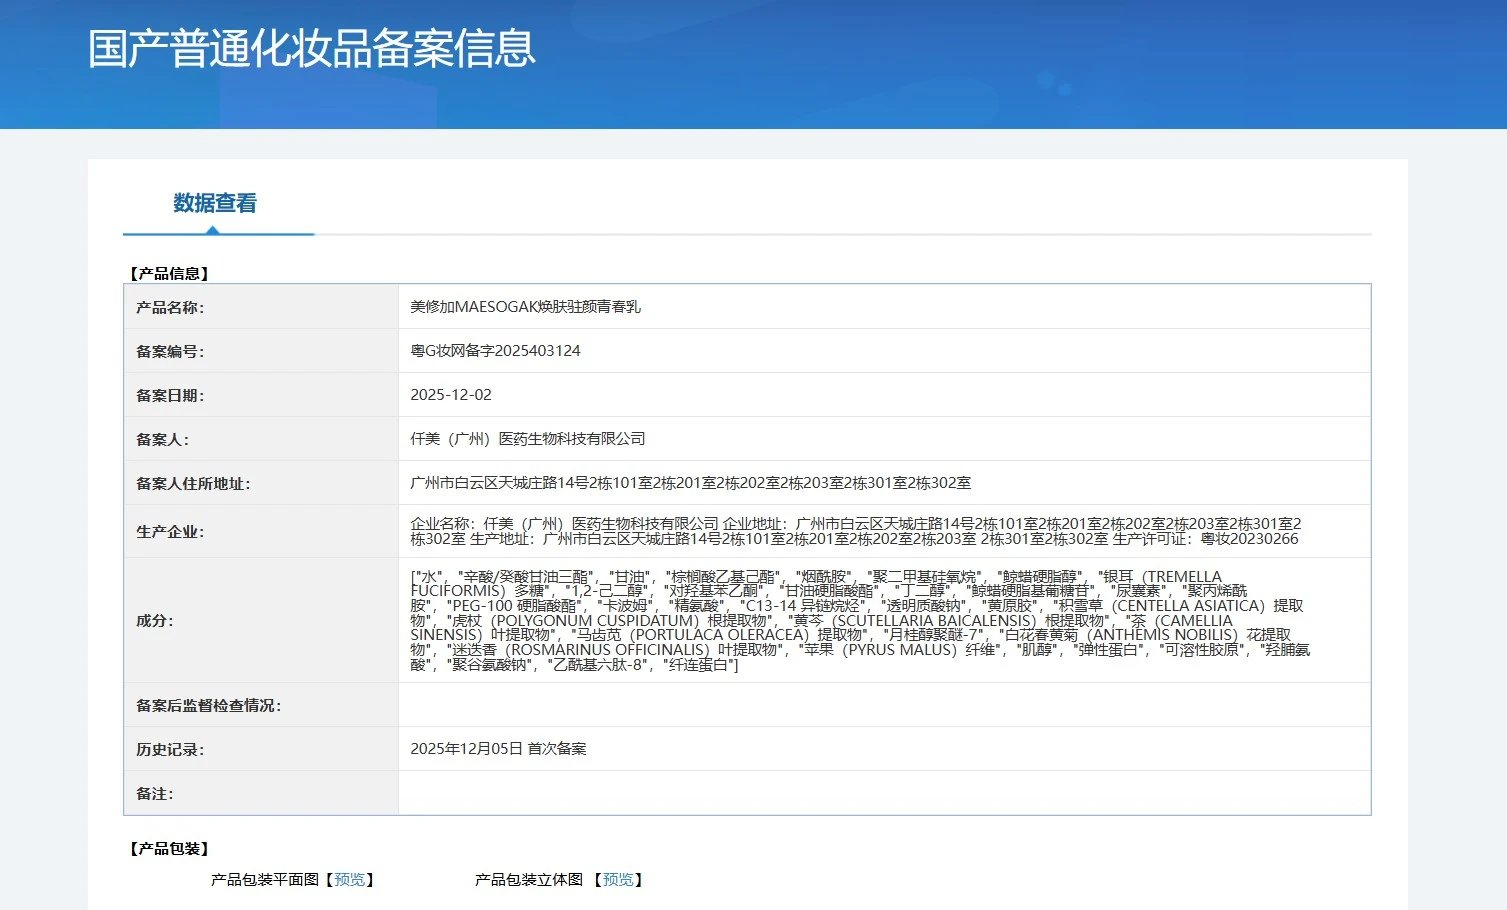Screen dimensions: 1507x910
Task: Select the 生产企业 details text
Action: tap(856, 531)
